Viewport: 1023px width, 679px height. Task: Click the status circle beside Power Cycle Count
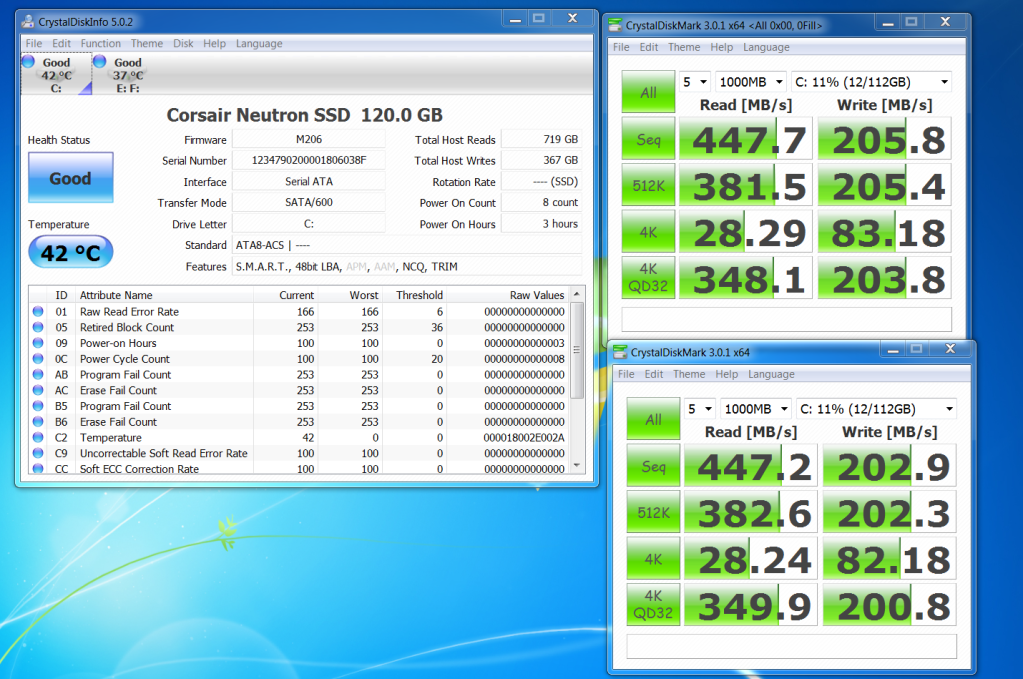click(x=38, y=359)
